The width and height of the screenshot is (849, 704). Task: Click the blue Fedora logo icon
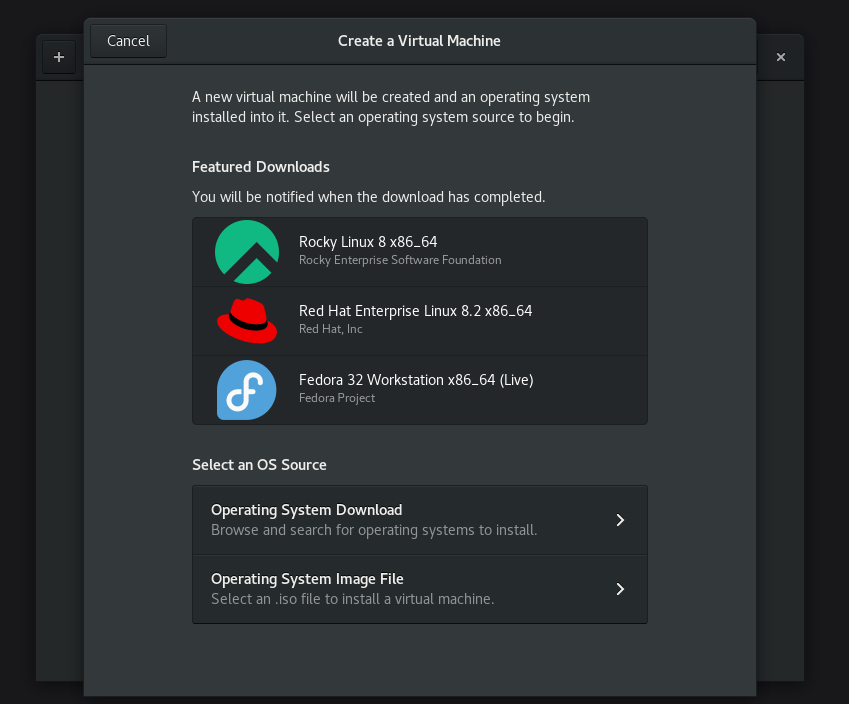[246, 389]
